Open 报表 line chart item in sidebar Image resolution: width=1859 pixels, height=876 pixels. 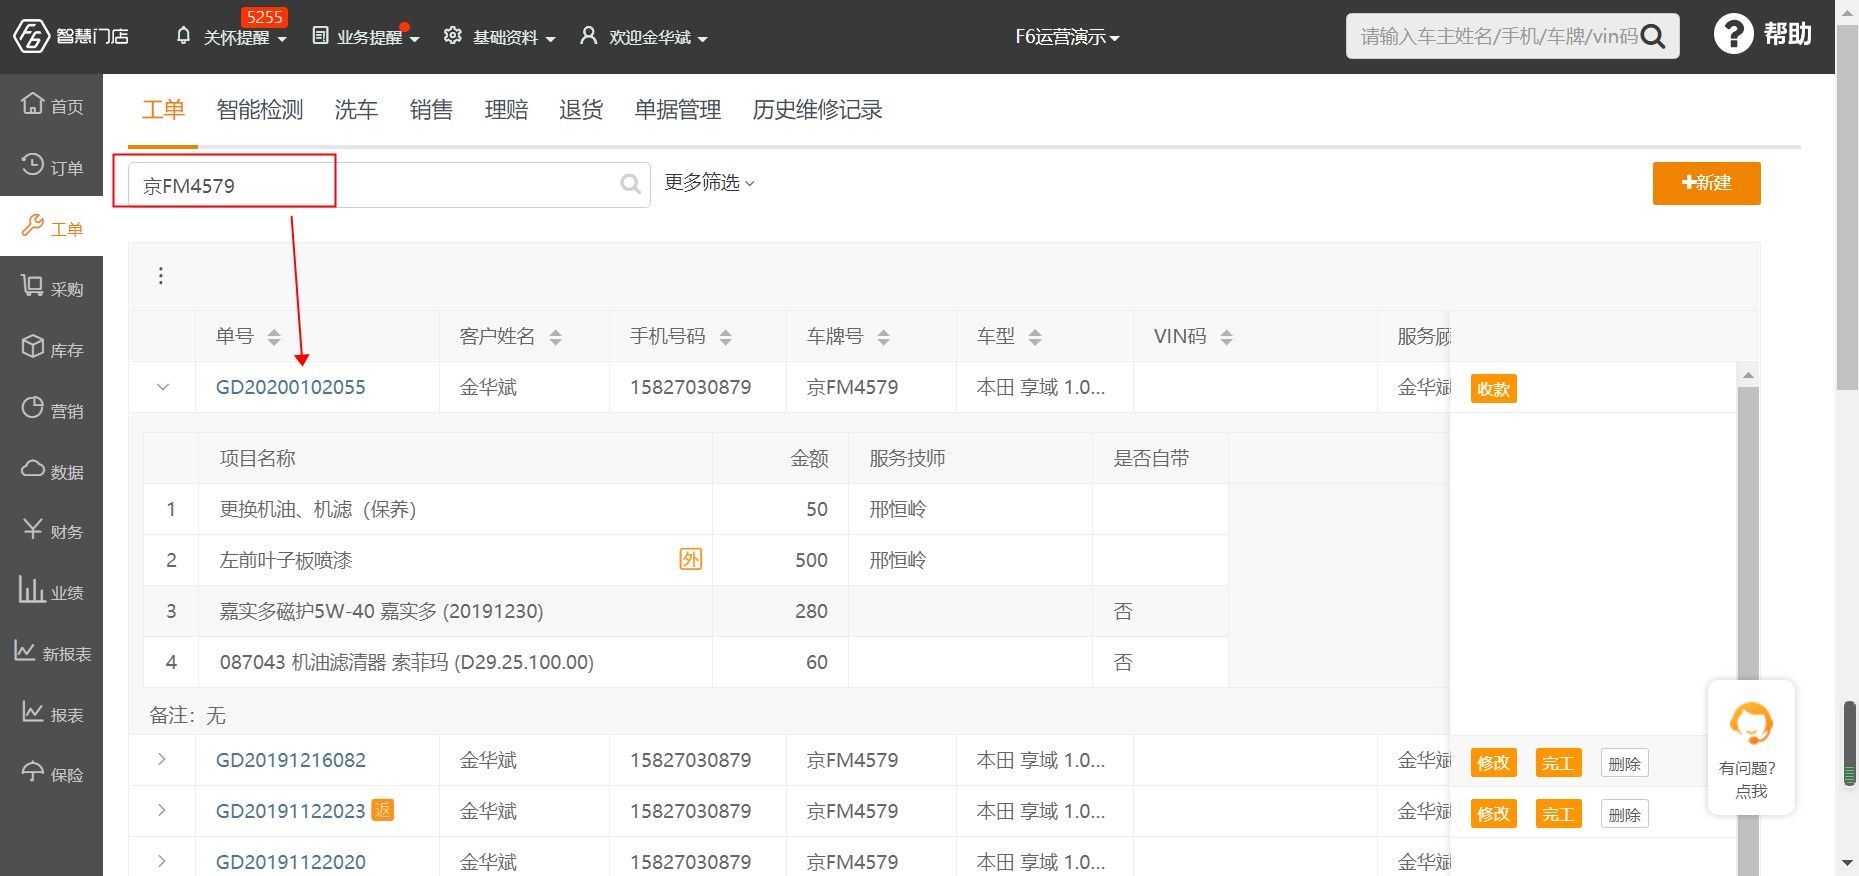pos(52,713)
